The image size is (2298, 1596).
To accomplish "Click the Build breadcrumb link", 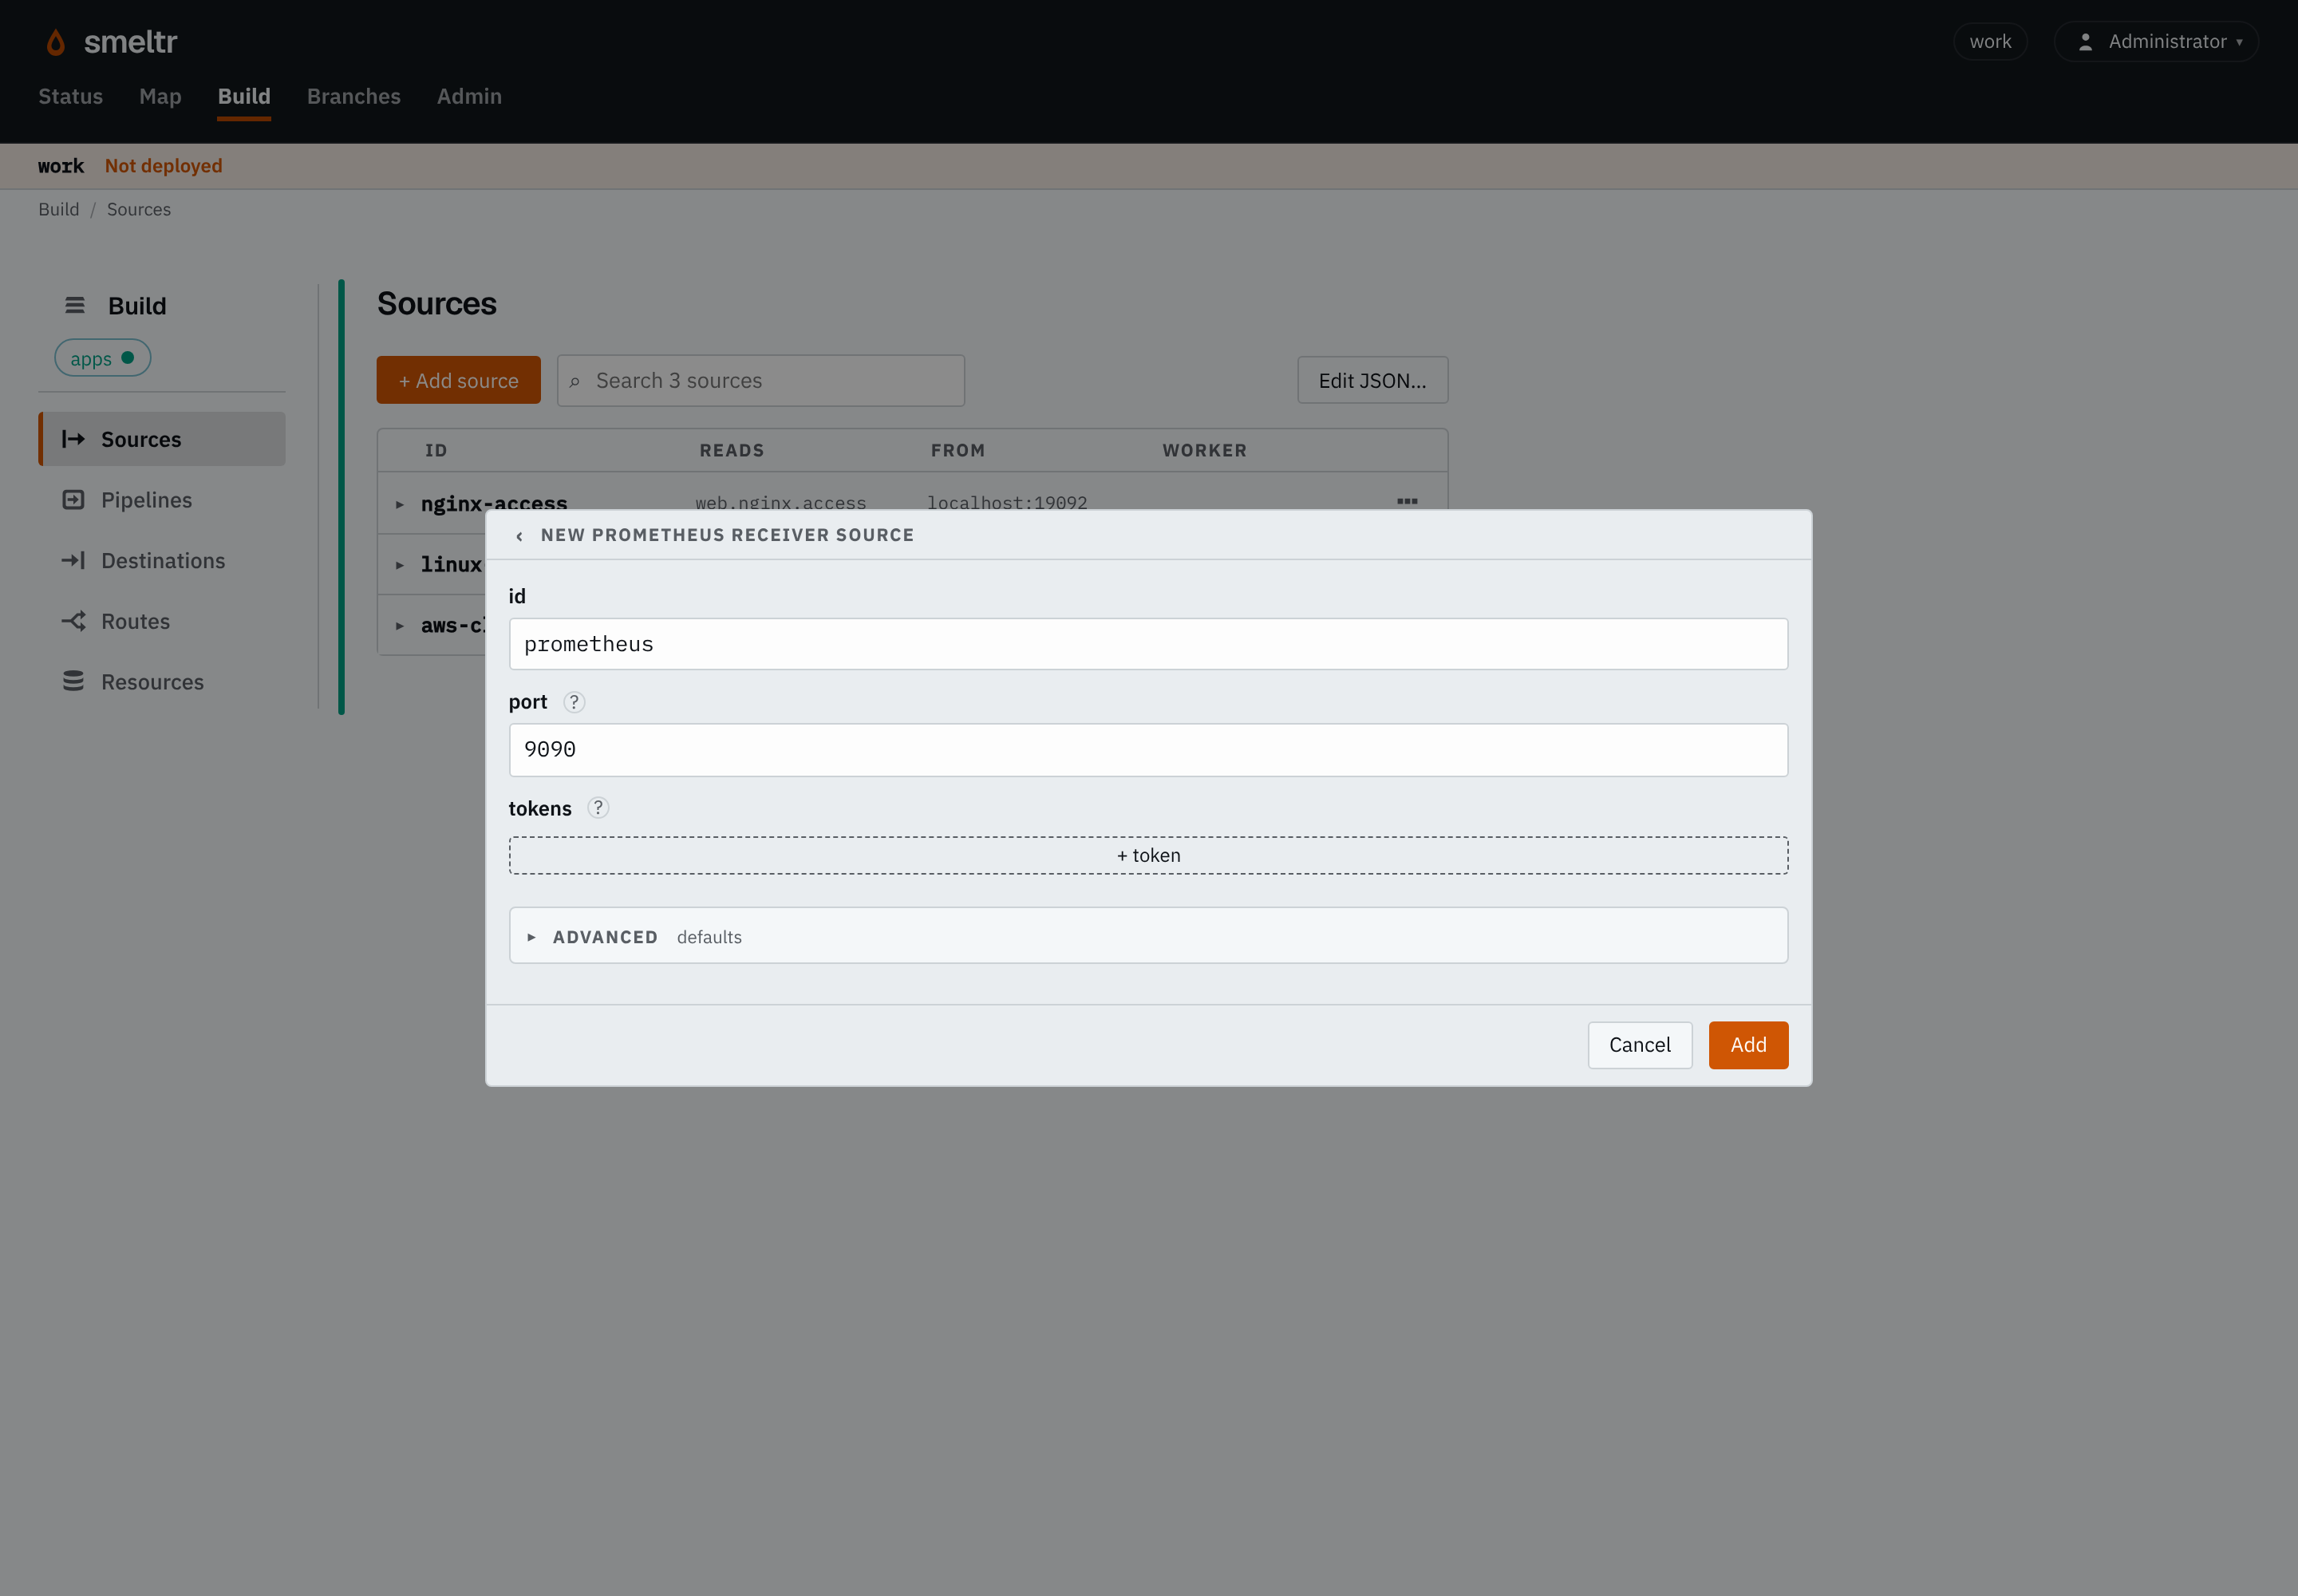I will click(x=59, y=209).
